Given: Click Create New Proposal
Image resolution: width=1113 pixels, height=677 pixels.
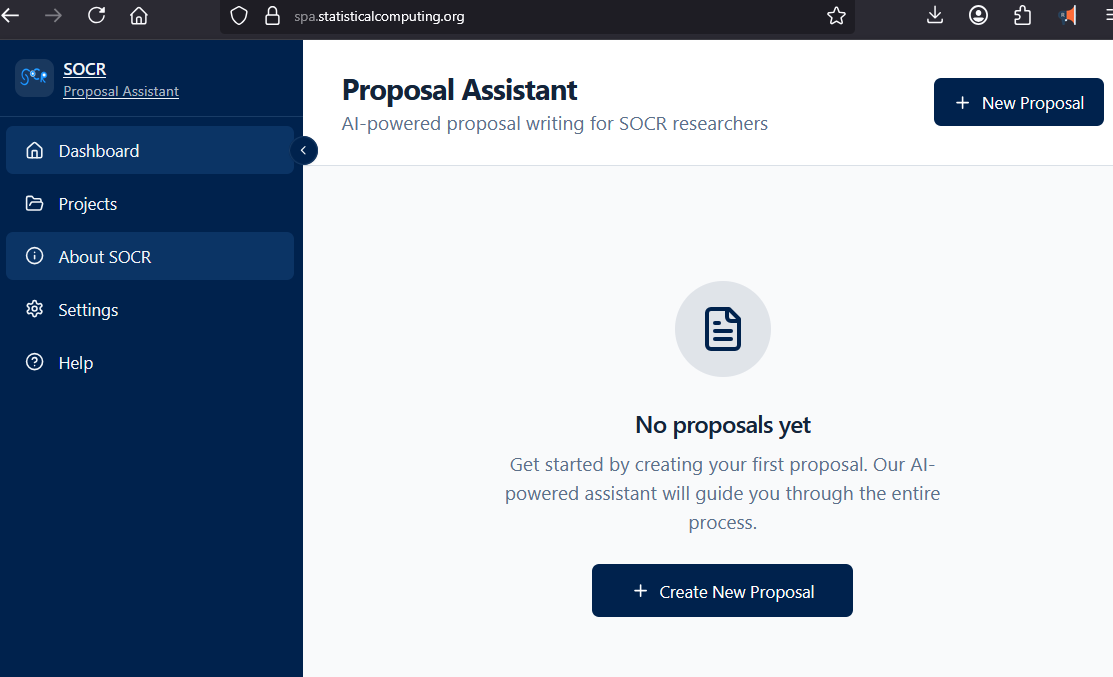Looking at the screenshot, I should pos(722,590).
